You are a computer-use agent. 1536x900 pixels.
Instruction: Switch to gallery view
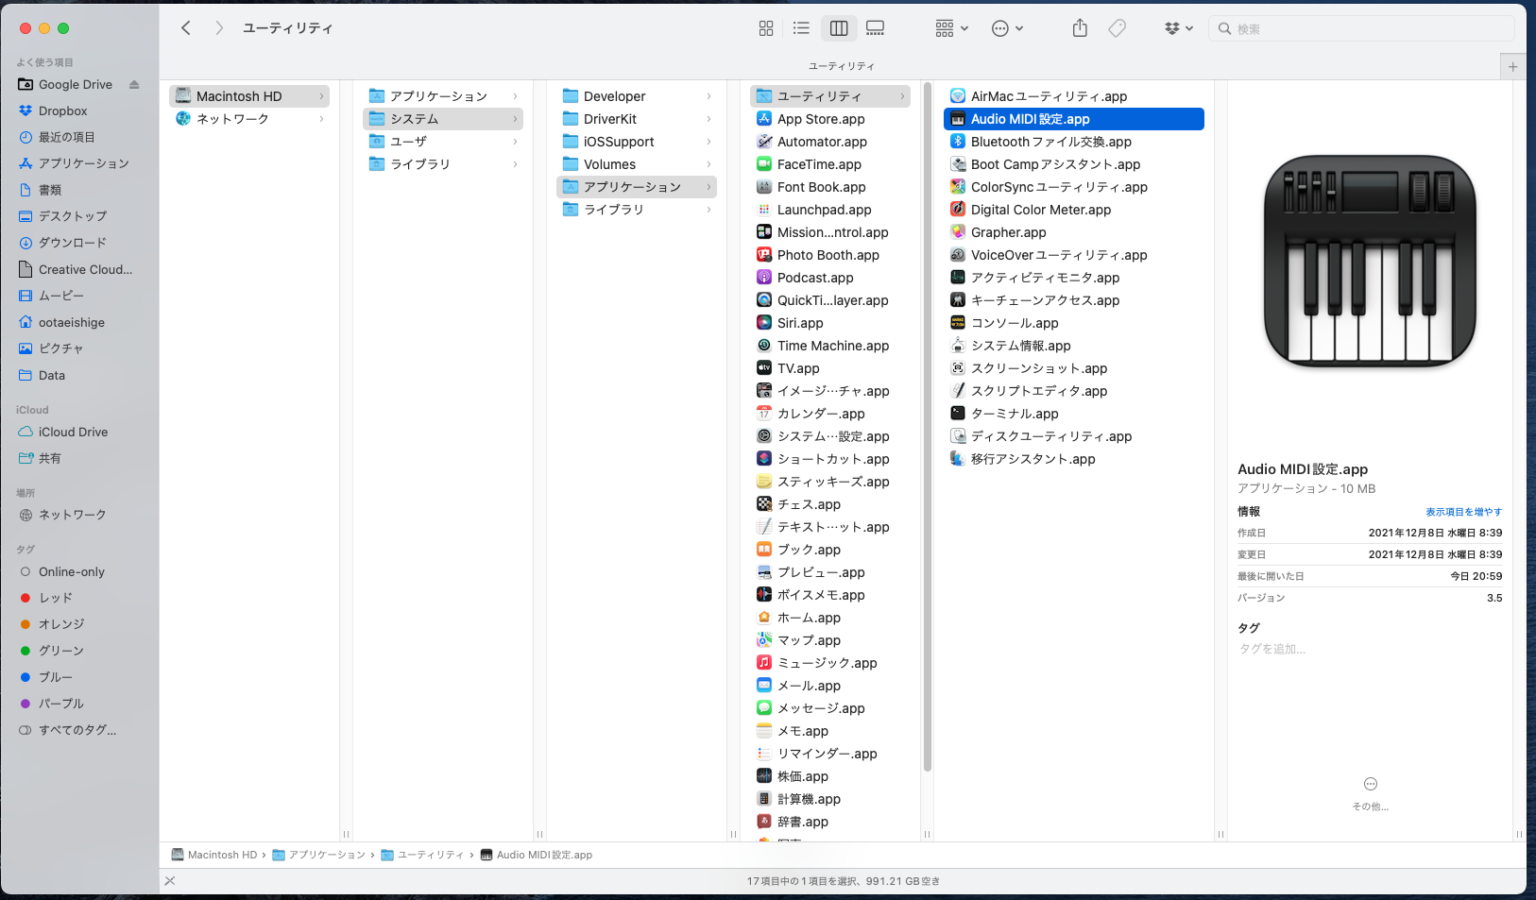[875, 28]
